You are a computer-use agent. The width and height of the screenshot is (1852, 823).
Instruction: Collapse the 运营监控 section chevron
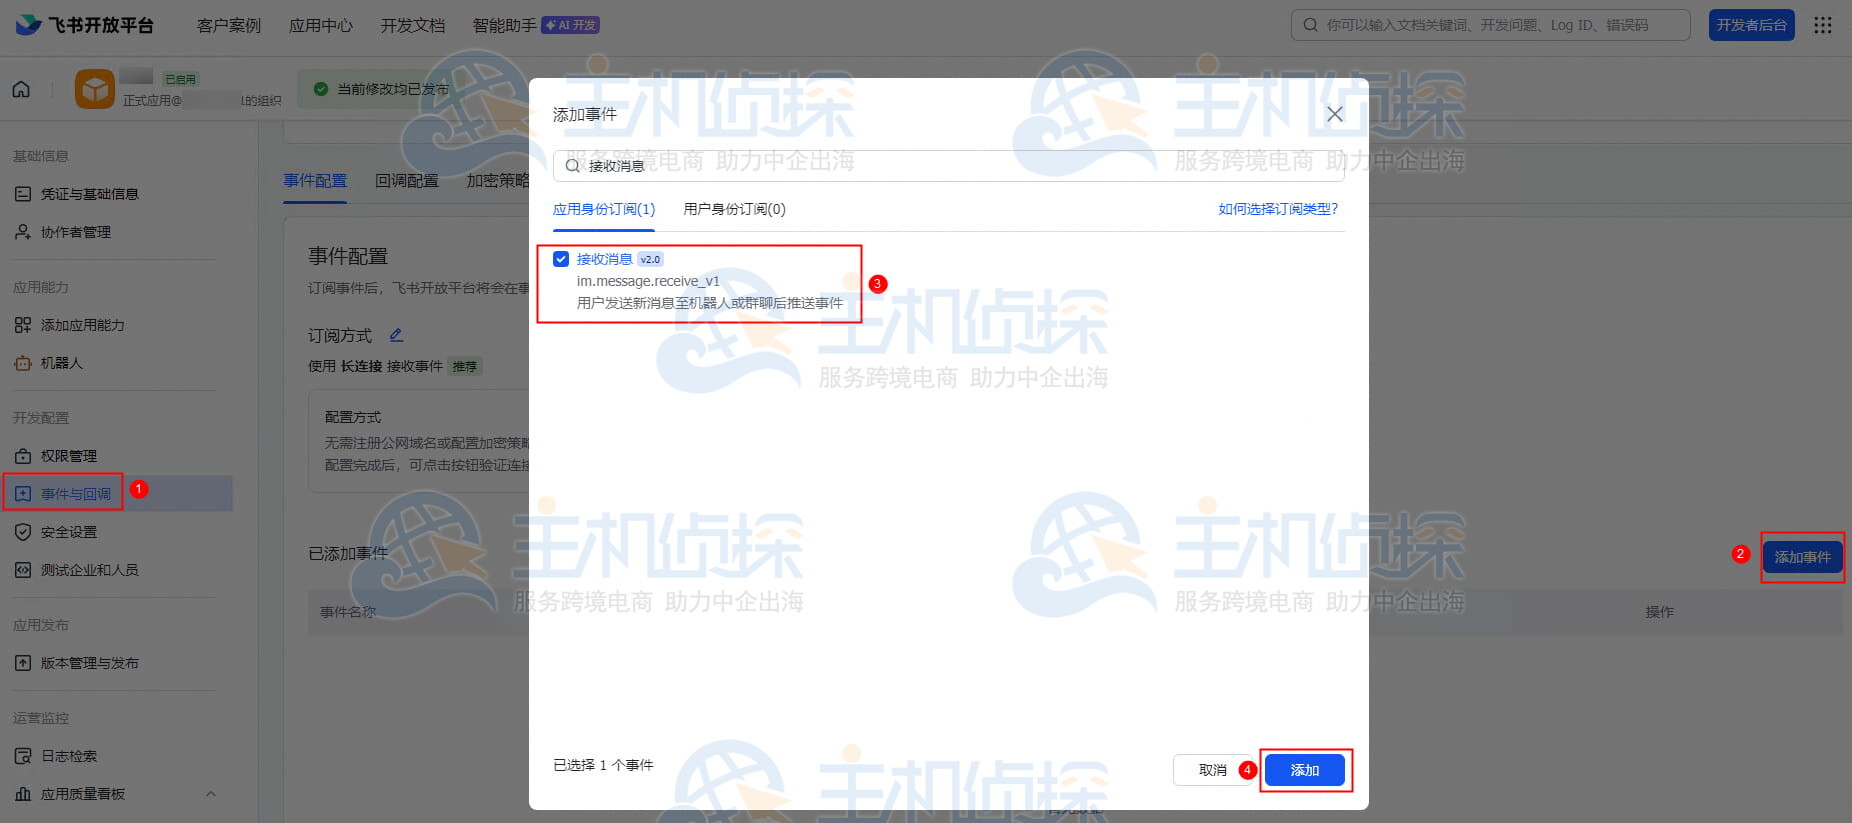coord(211,794)
